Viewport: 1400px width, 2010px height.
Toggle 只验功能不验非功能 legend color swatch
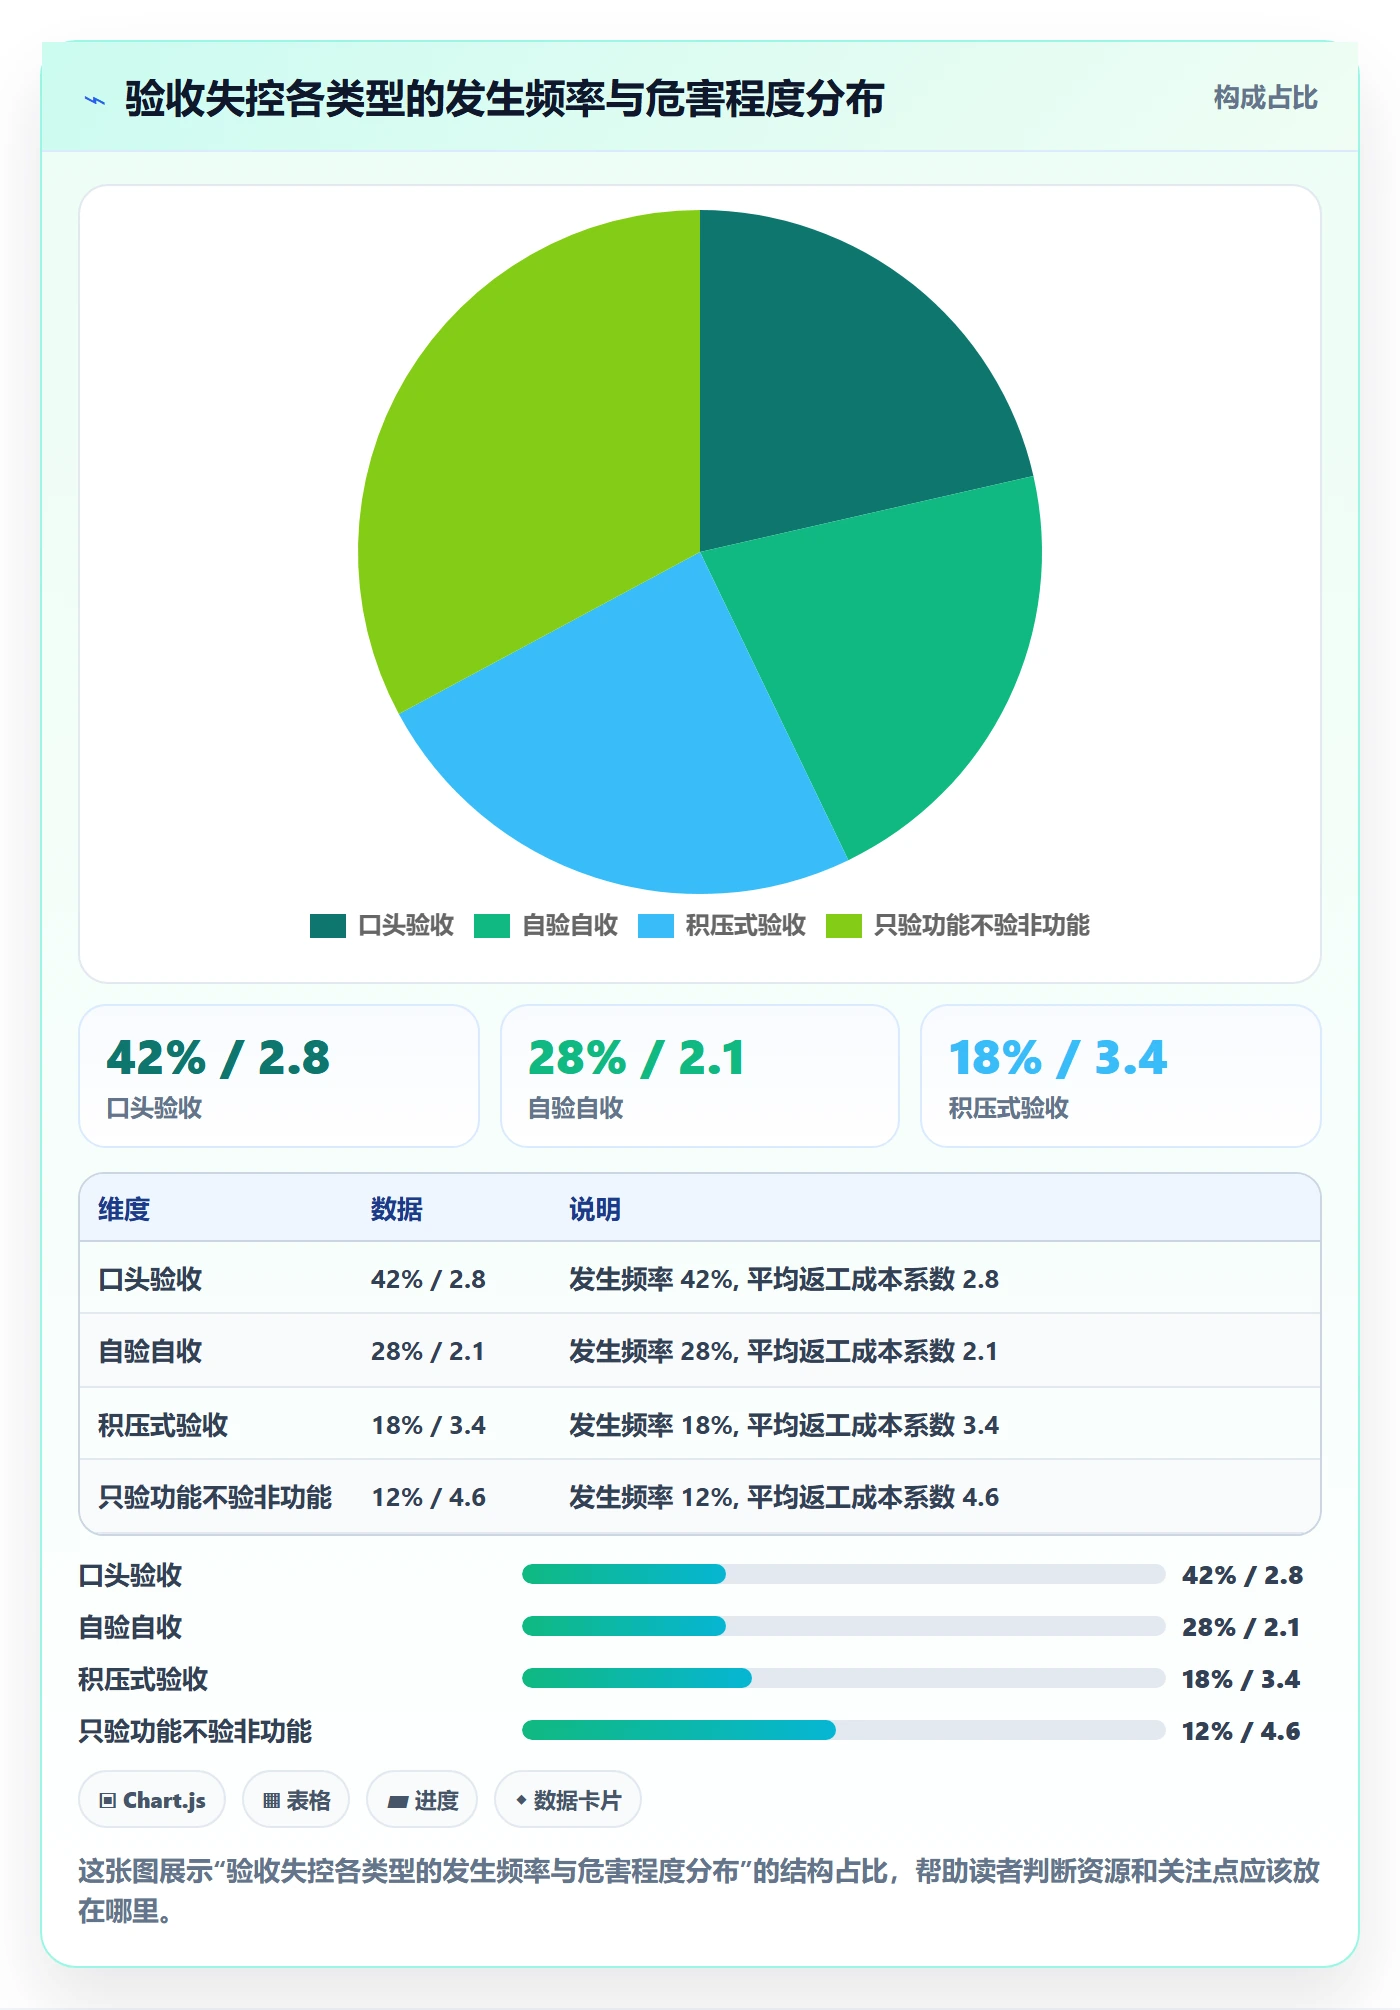tap(843, 926)
